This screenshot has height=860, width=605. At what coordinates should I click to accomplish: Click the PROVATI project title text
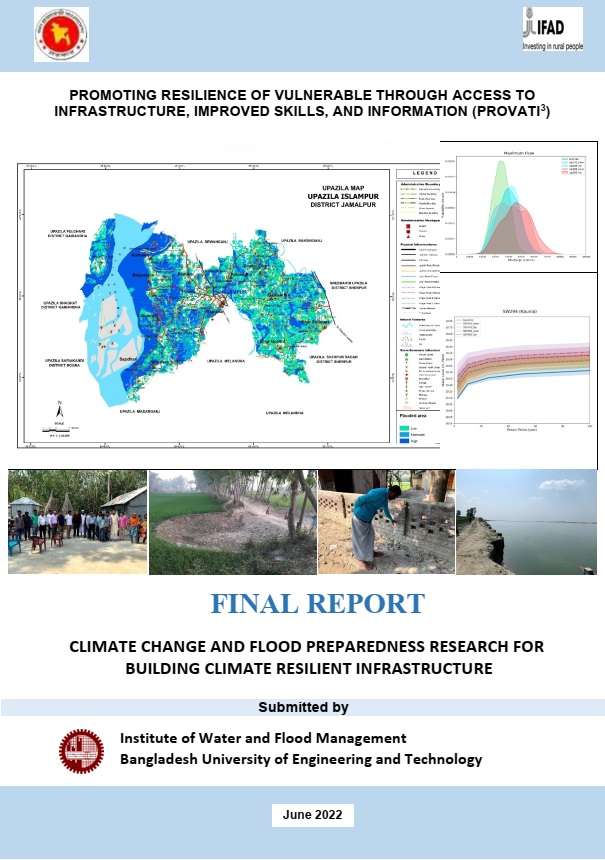click(x=302, y=103)
